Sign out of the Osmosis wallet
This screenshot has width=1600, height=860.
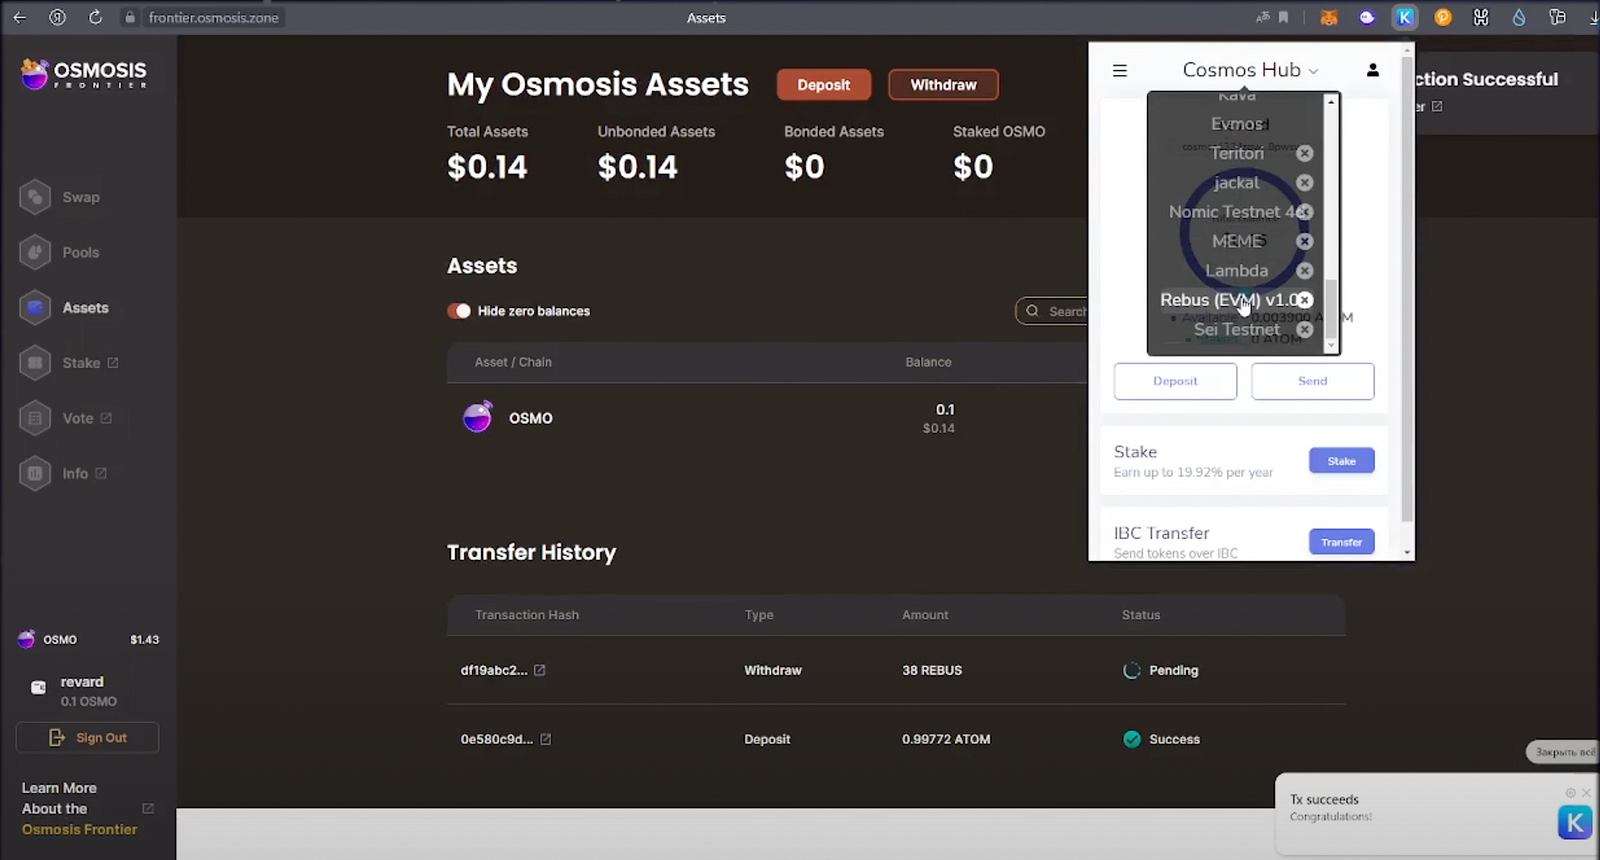click(x=87, y=738)
